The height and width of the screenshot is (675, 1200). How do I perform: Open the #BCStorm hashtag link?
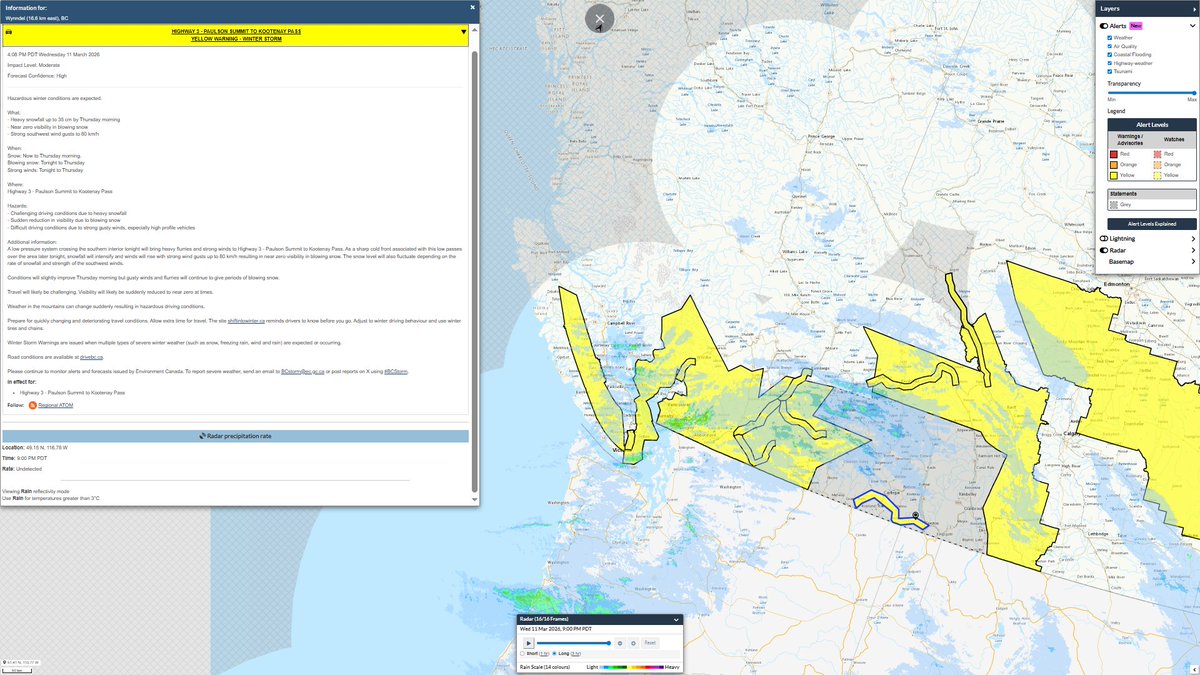coord(395,371)
